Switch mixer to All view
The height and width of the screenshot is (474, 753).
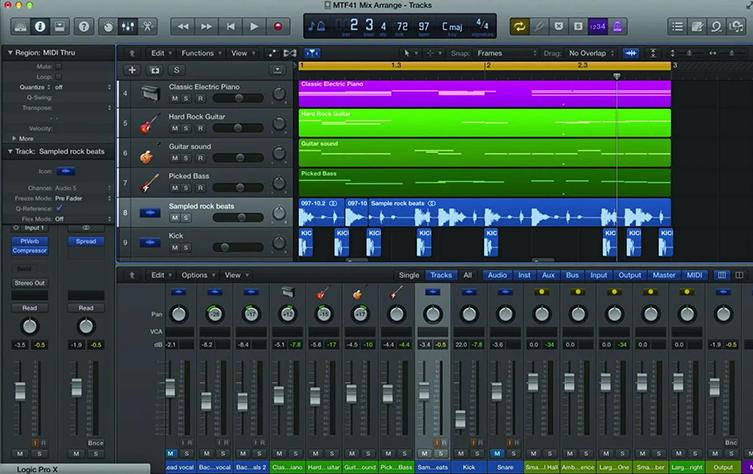coord(467,275)
